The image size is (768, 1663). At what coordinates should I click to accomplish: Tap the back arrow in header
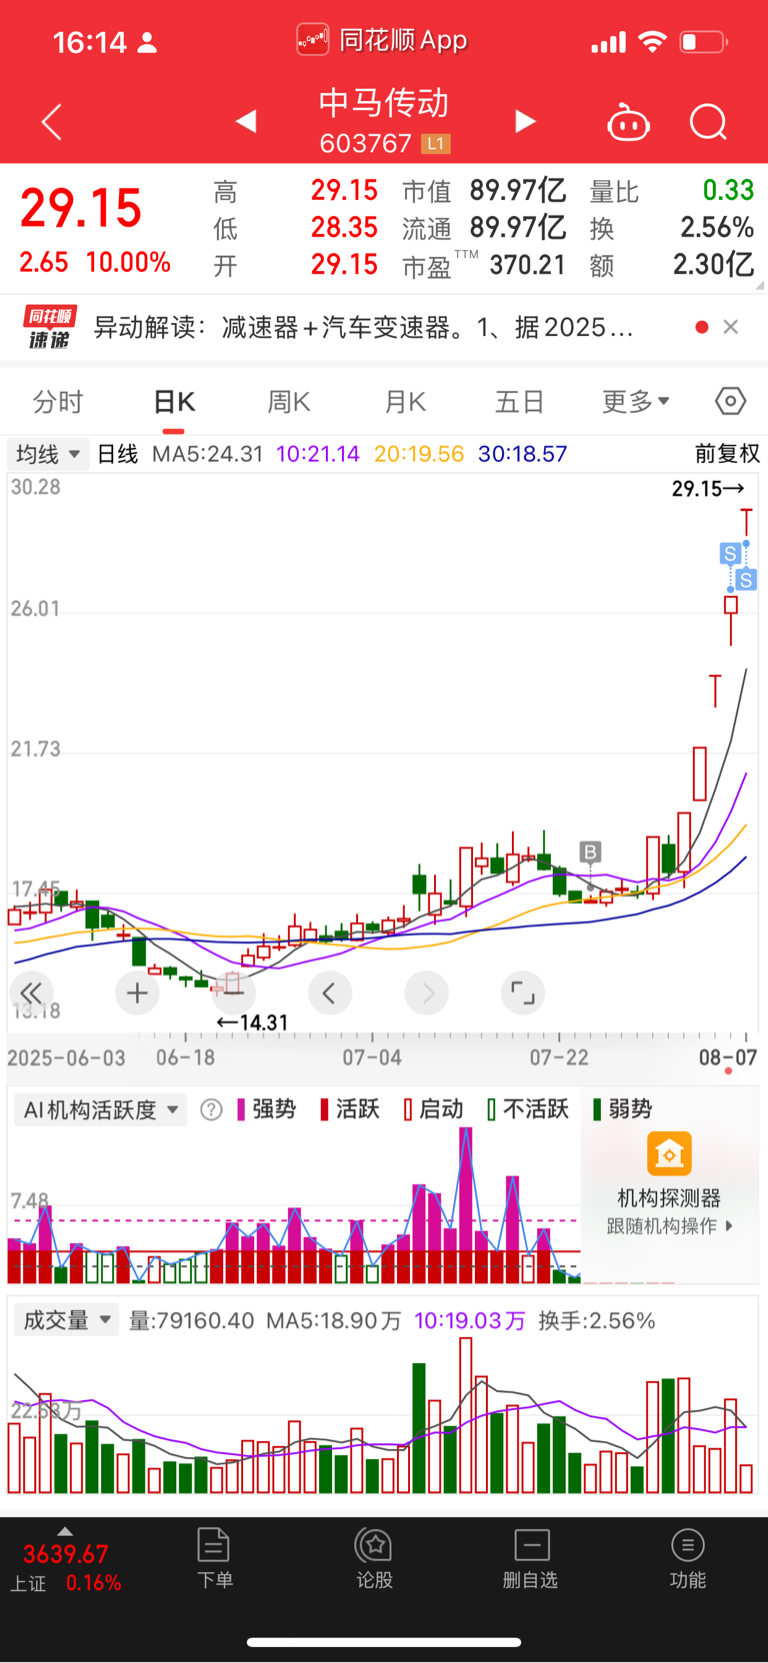coord(52,122)
